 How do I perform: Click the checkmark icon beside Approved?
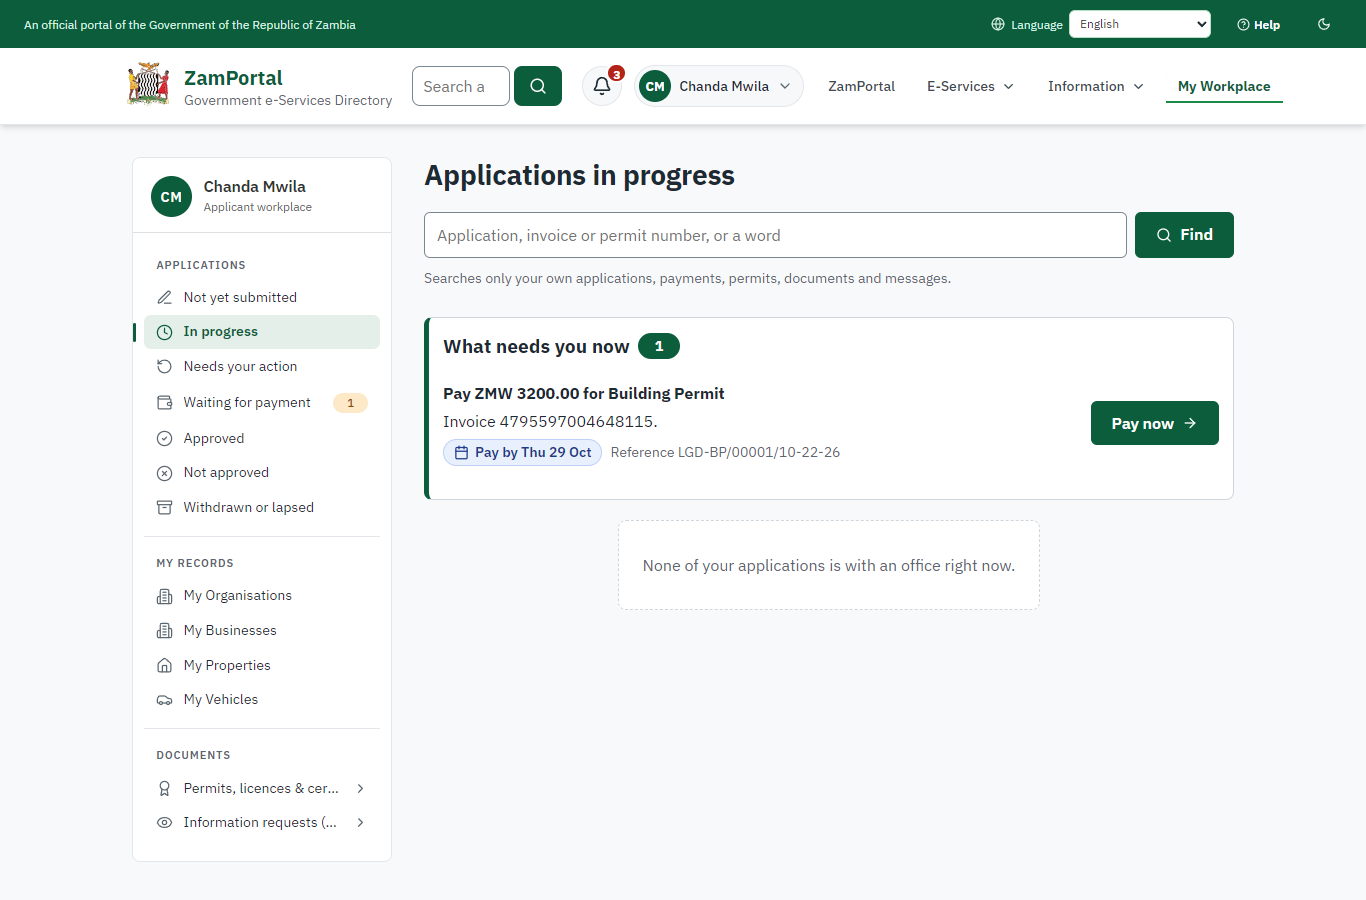pos(165,438)
